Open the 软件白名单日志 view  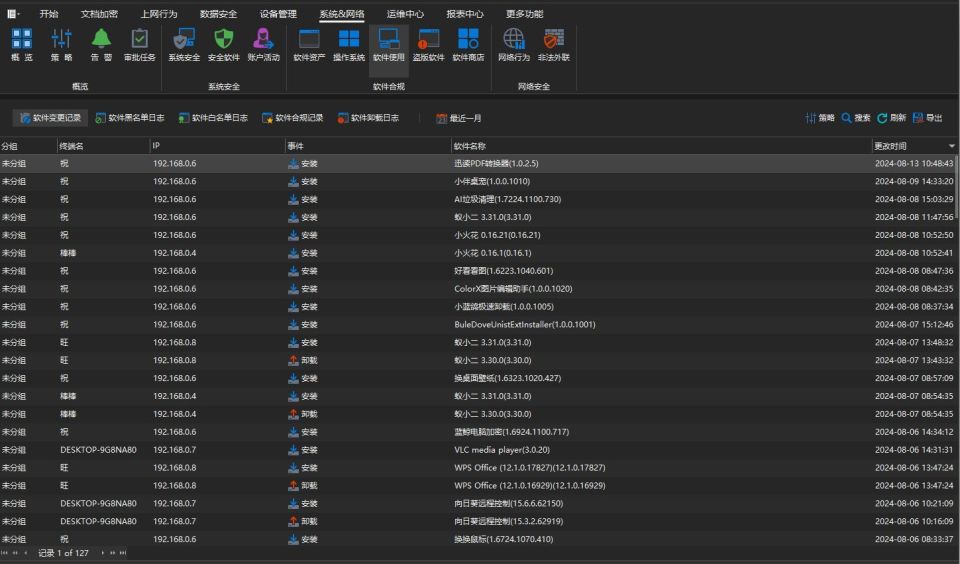click(x=213, y=118)
